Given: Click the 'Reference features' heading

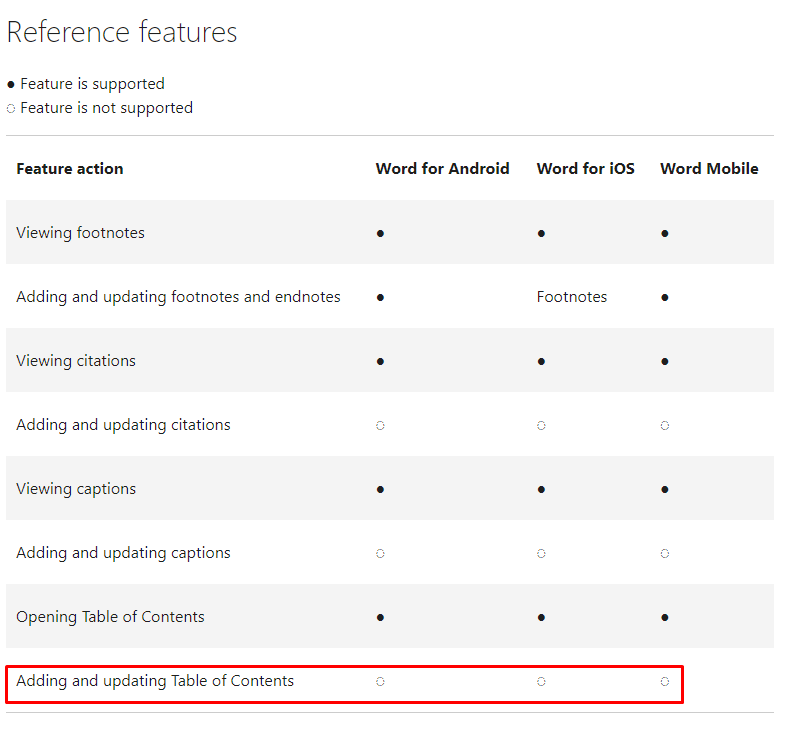Looking at the screenshot, I should [x=122, y=32].
